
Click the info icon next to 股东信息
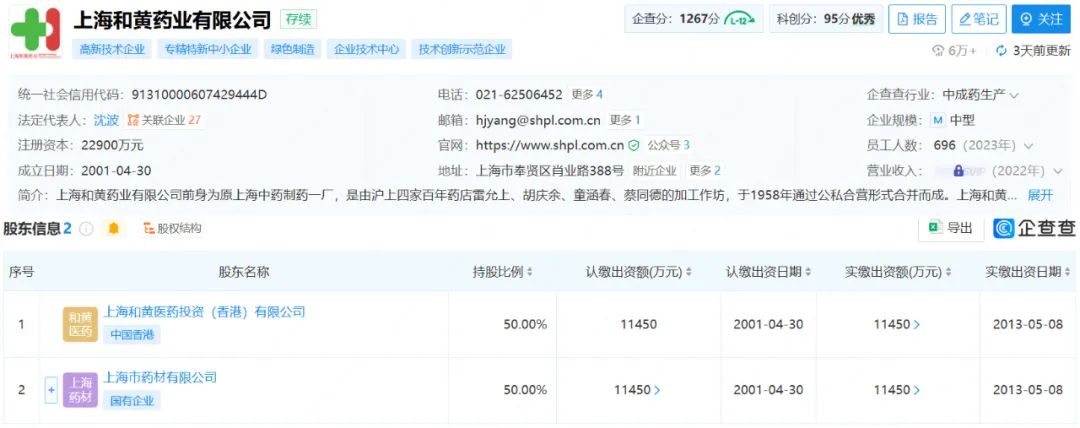87,229
